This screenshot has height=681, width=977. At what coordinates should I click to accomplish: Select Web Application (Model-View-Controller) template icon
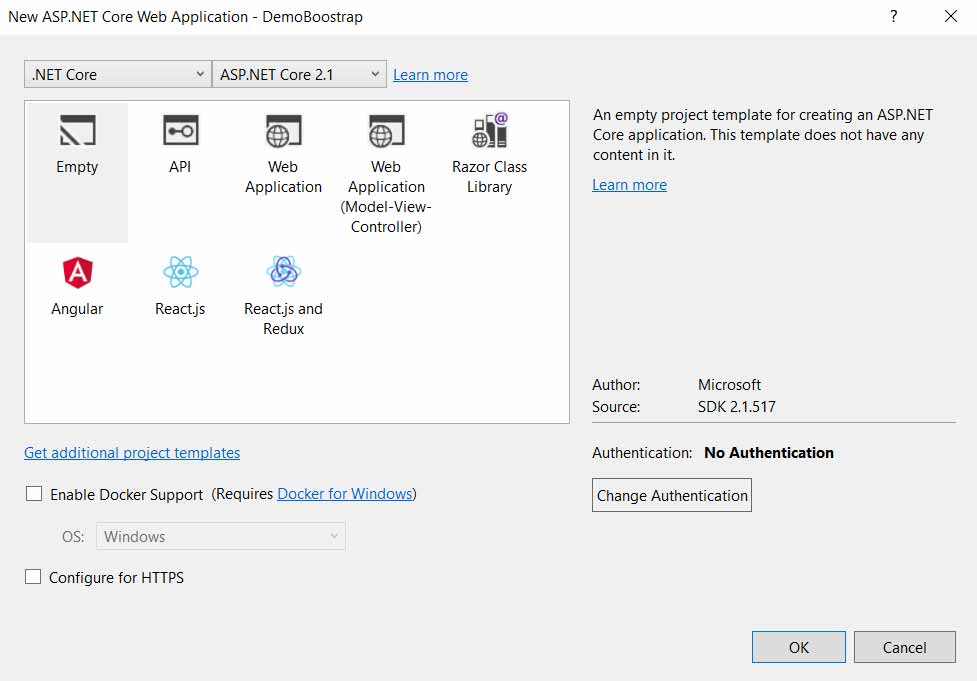(x=386, y=131)
